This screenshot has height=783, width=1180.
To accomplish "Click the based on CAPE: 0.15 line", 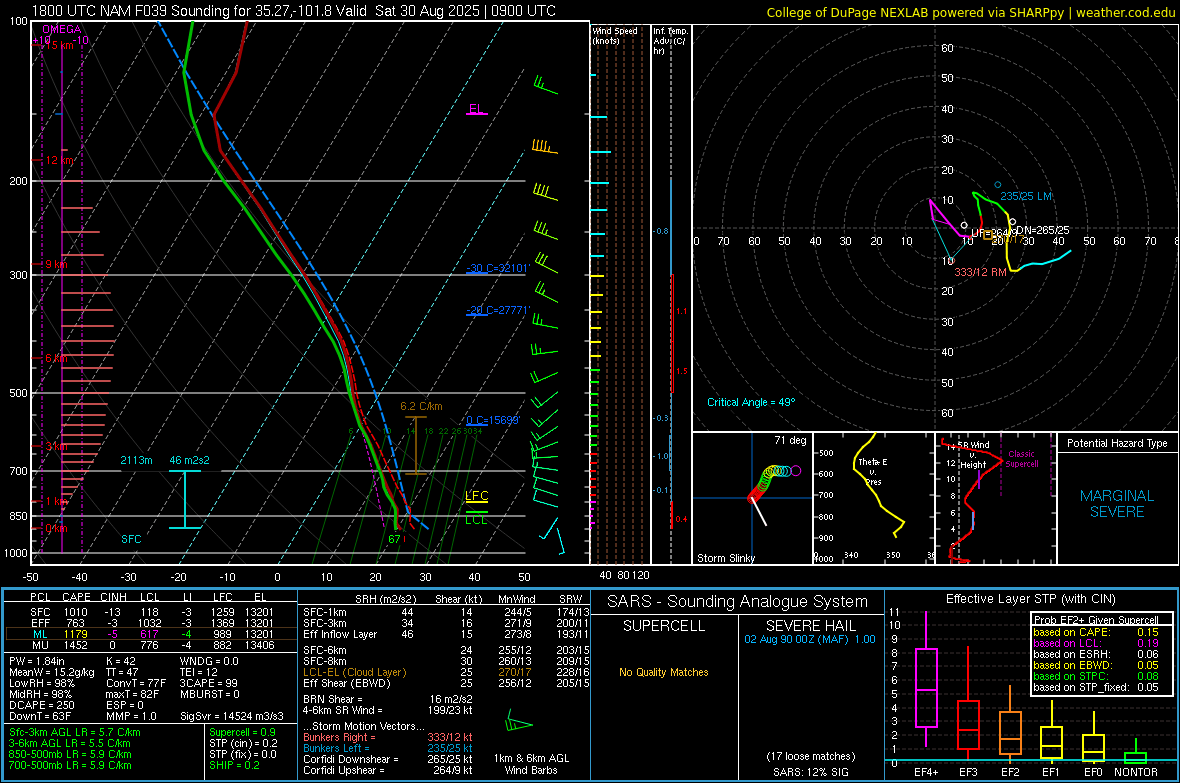I will point(1096,632).
